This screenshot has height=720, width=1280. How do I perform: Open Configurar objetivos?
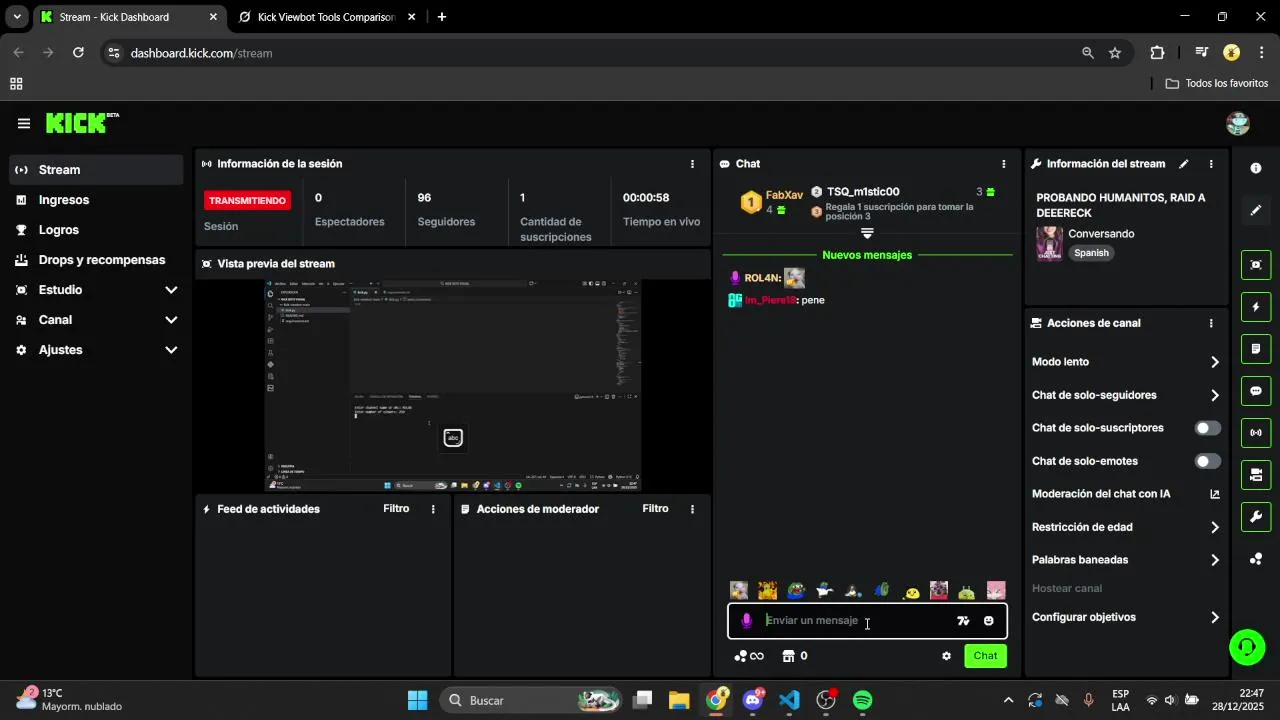click(1126, 617)
